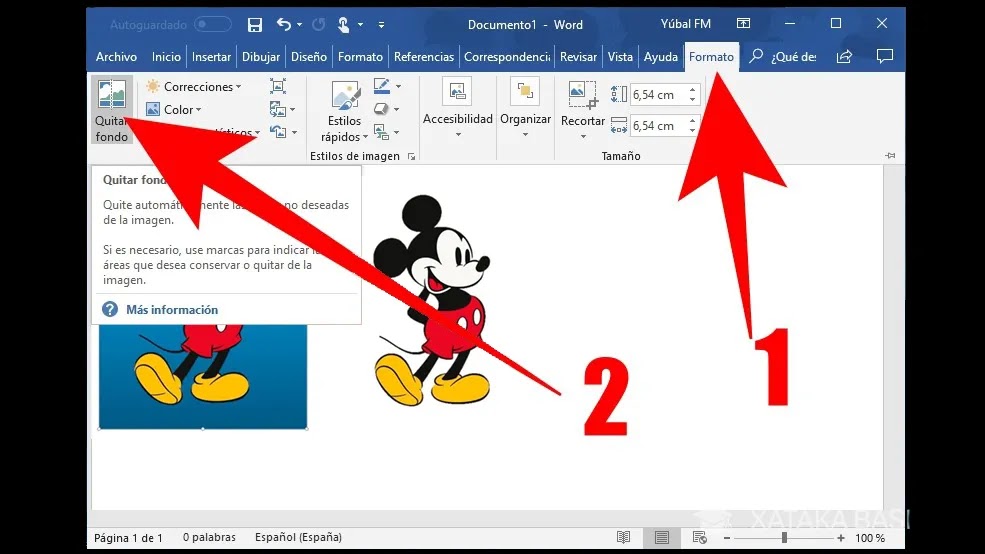
Task: Open ribbon display options icon
Action: [x=743, y=24]
